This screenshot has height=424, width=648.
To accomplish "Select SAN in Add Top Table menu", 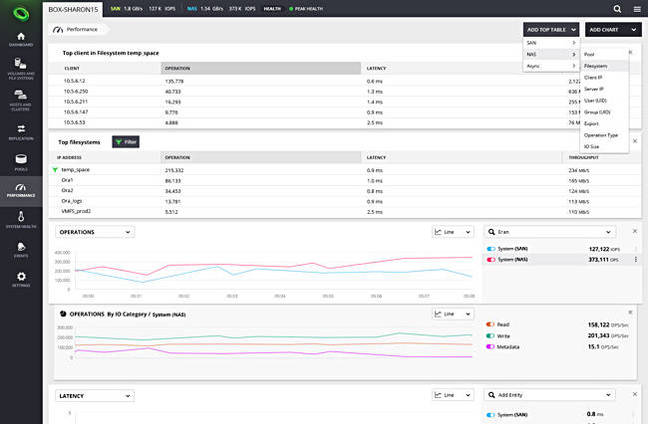I will click(x=551, y=43).
